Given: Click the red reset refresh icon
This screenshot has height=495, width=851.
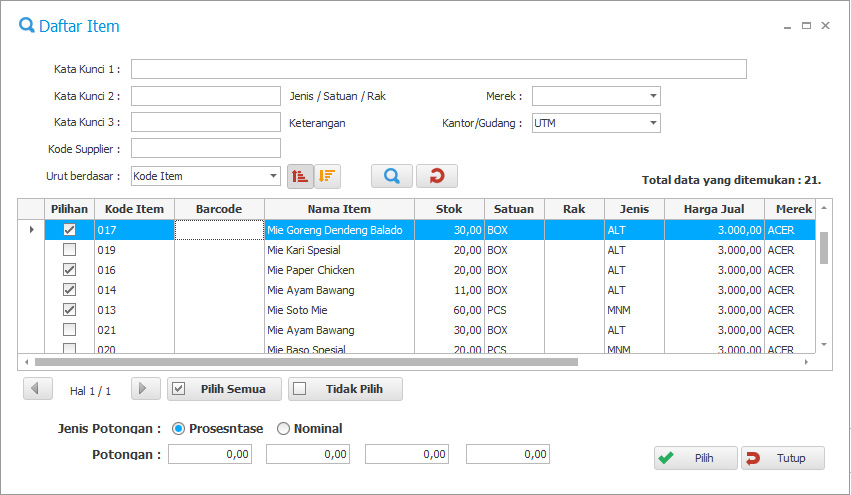Looking at the screenshot, I should tap(437, 176).
